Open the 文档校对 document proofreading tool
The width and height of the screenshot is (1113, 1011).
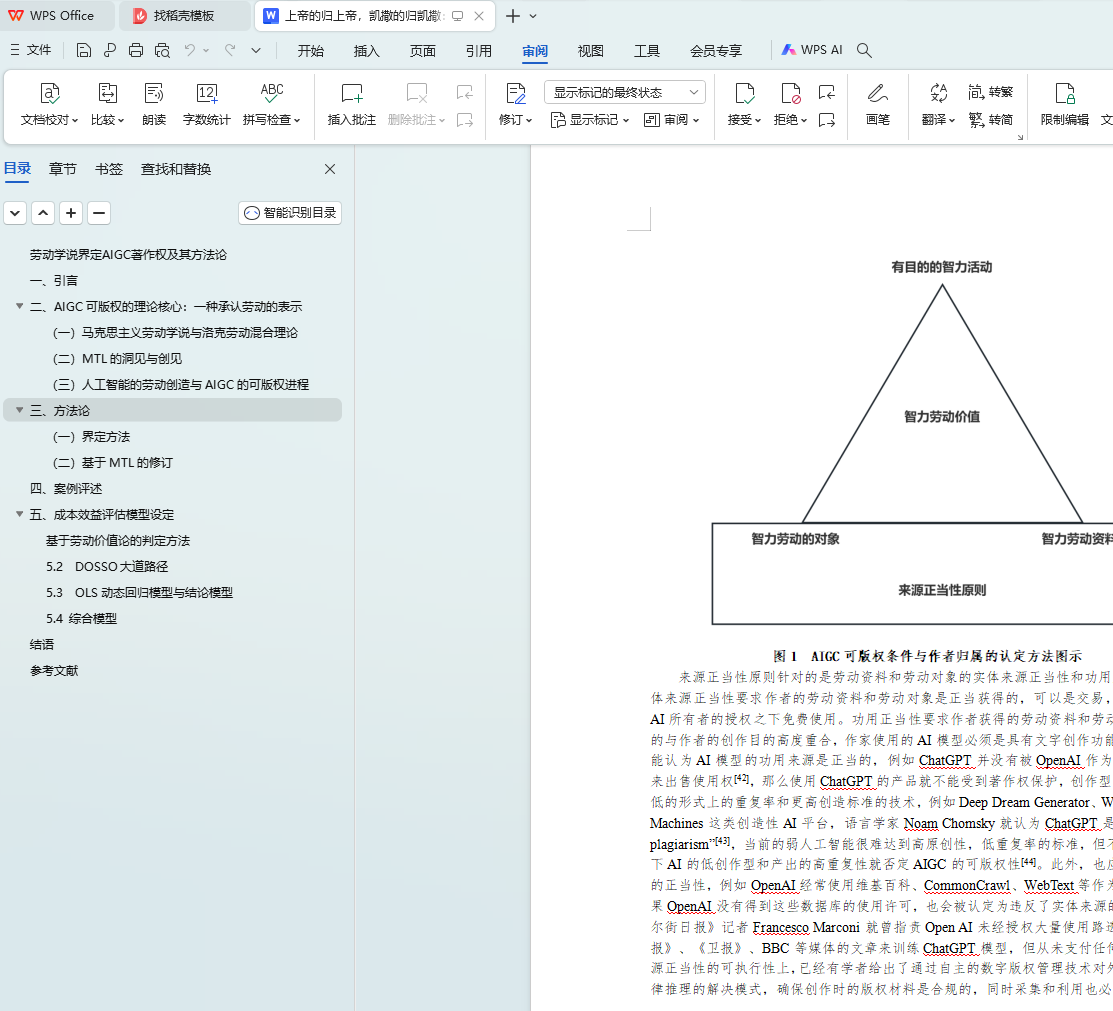(49, 104)
